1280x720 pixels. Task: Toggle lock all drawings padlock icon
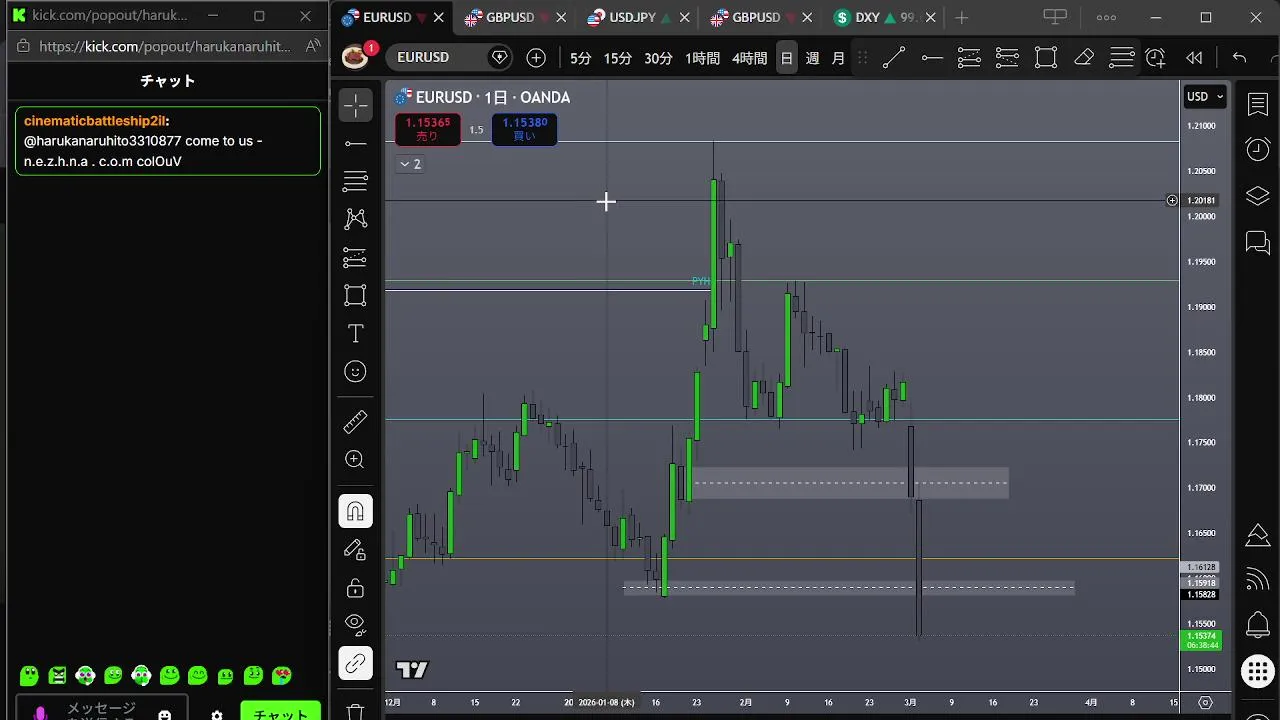[x=355, y=587]
